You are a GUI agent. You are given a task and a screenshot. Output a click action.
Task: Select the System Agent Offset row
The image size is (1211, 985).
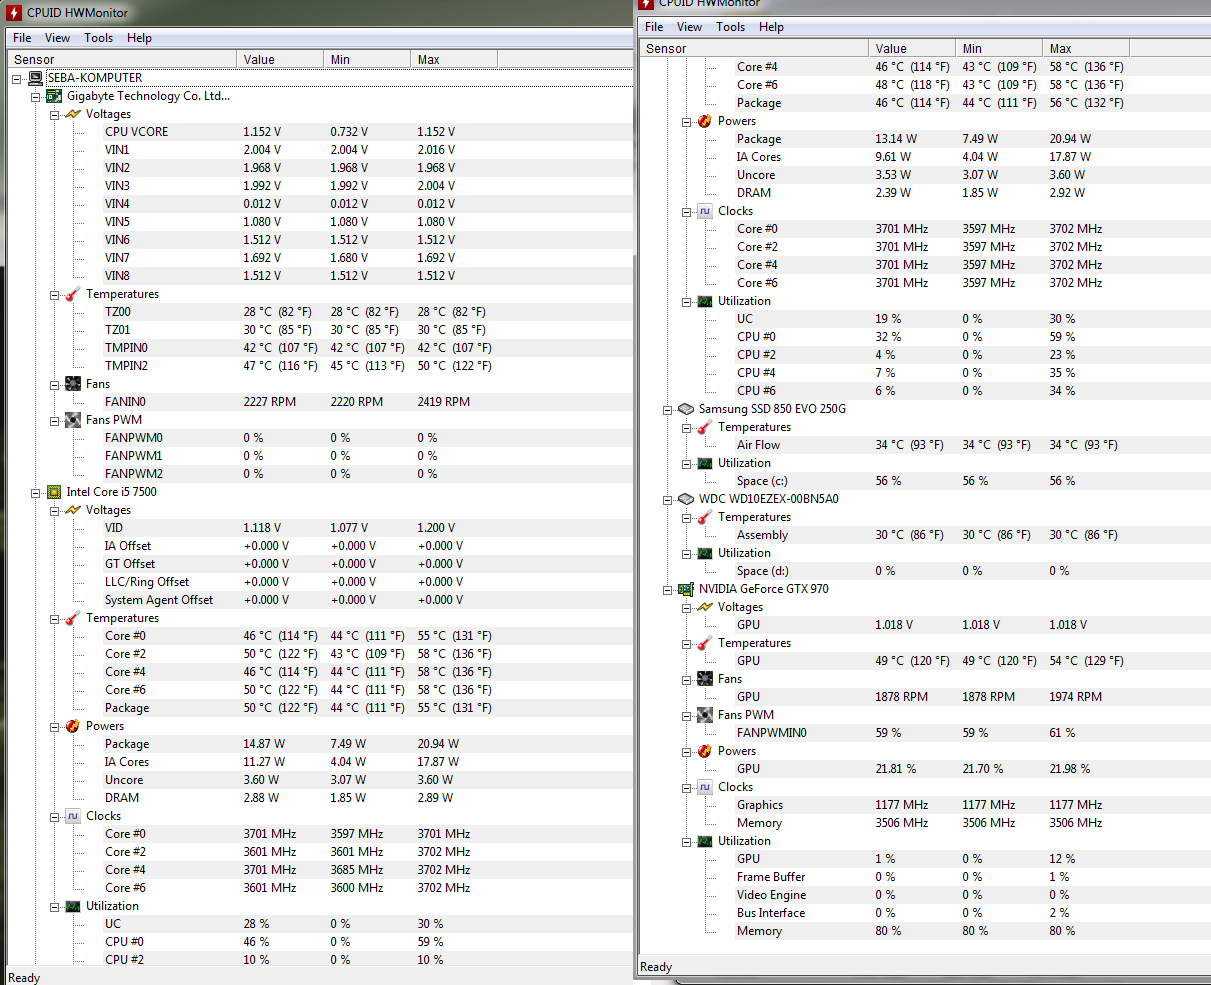point(320,600)
